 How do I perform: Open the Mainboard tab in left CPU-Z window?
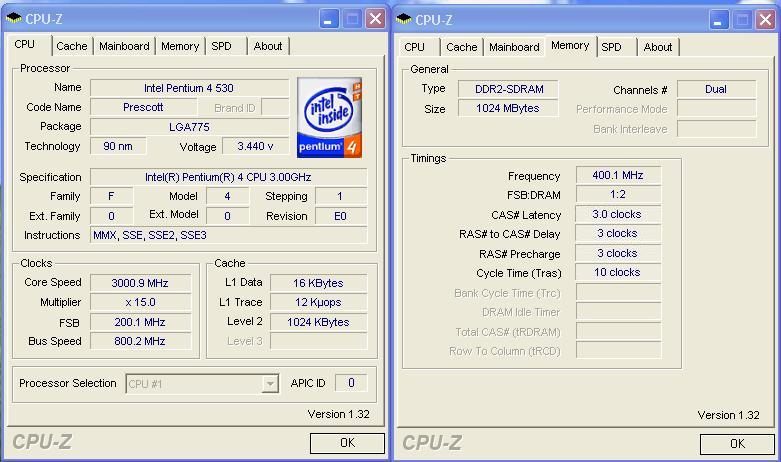tap(124, 46)
